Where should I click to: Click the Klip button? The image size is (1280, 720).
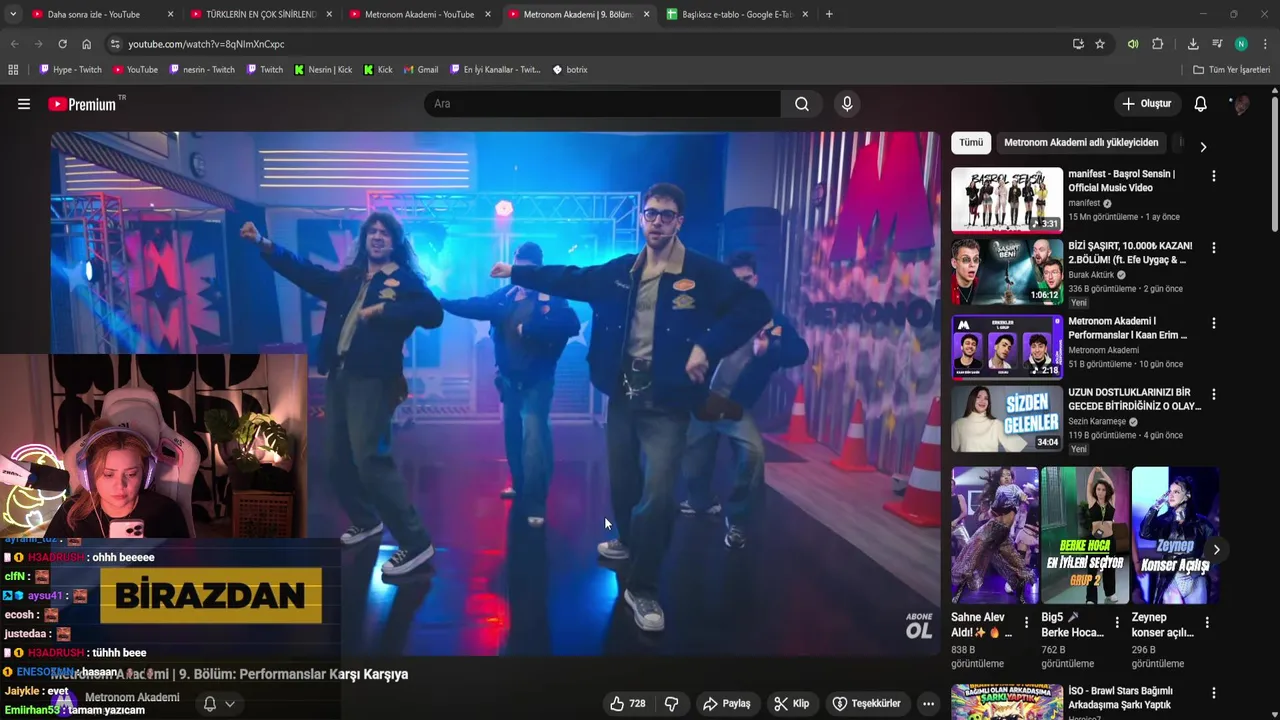click(x=792, y=704)
